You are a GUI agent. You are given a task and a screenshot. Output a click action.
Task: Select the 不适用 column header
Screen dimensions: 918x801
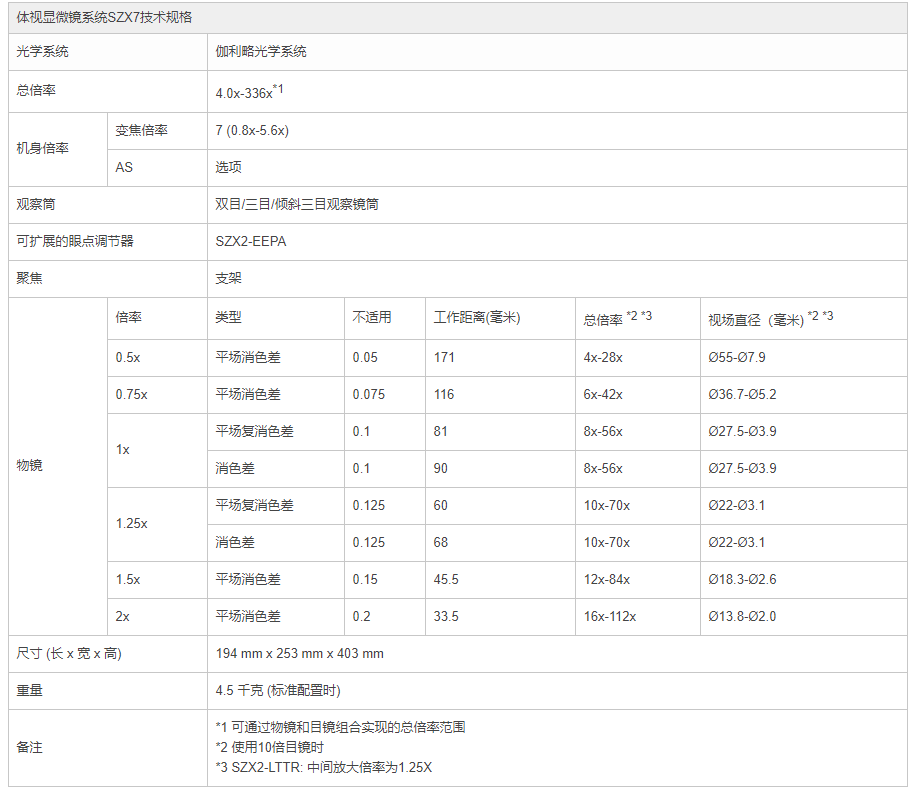click(372, 317)
